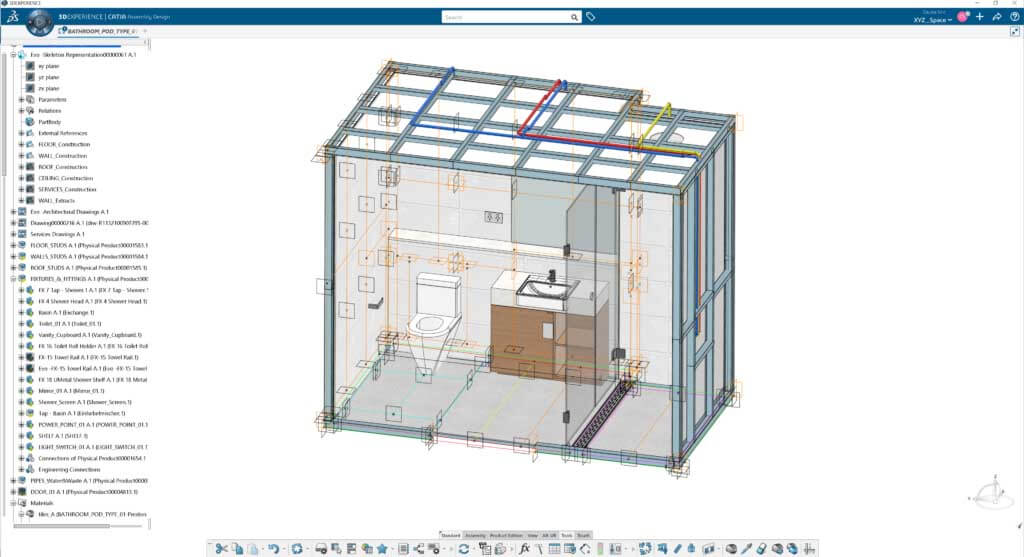Click the Copy icon in bottom toolbar

237,549
